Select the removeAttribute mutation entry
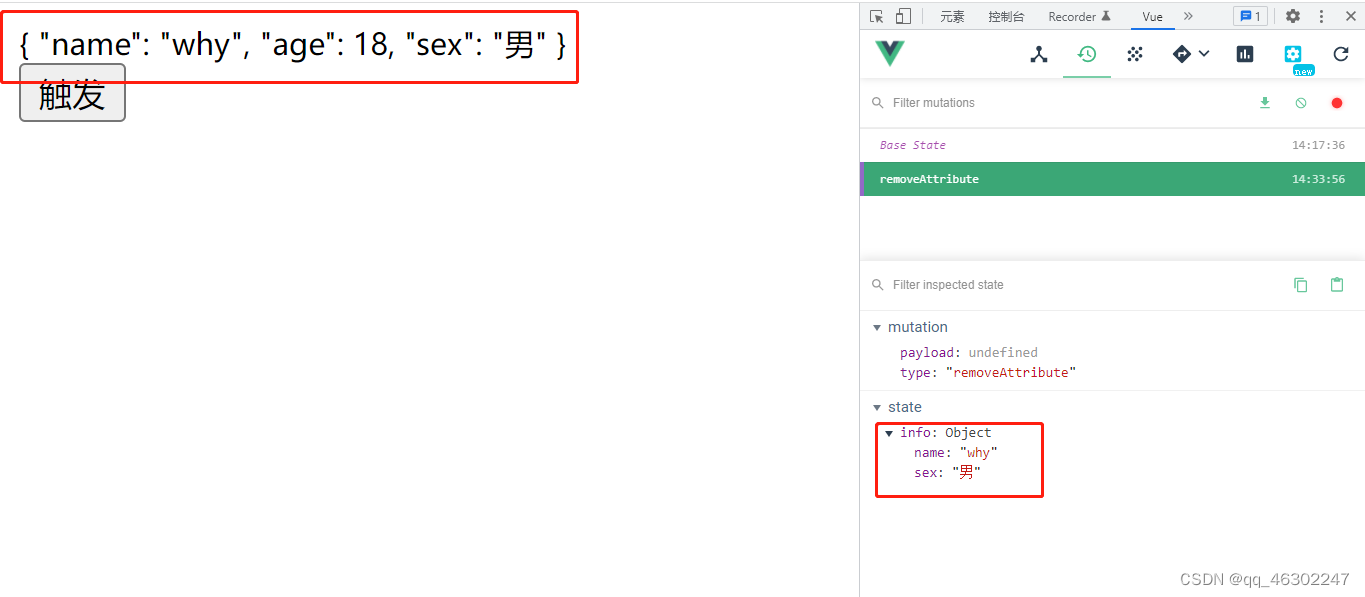This screenshot has height=597, width=1365. point(1112,179)
